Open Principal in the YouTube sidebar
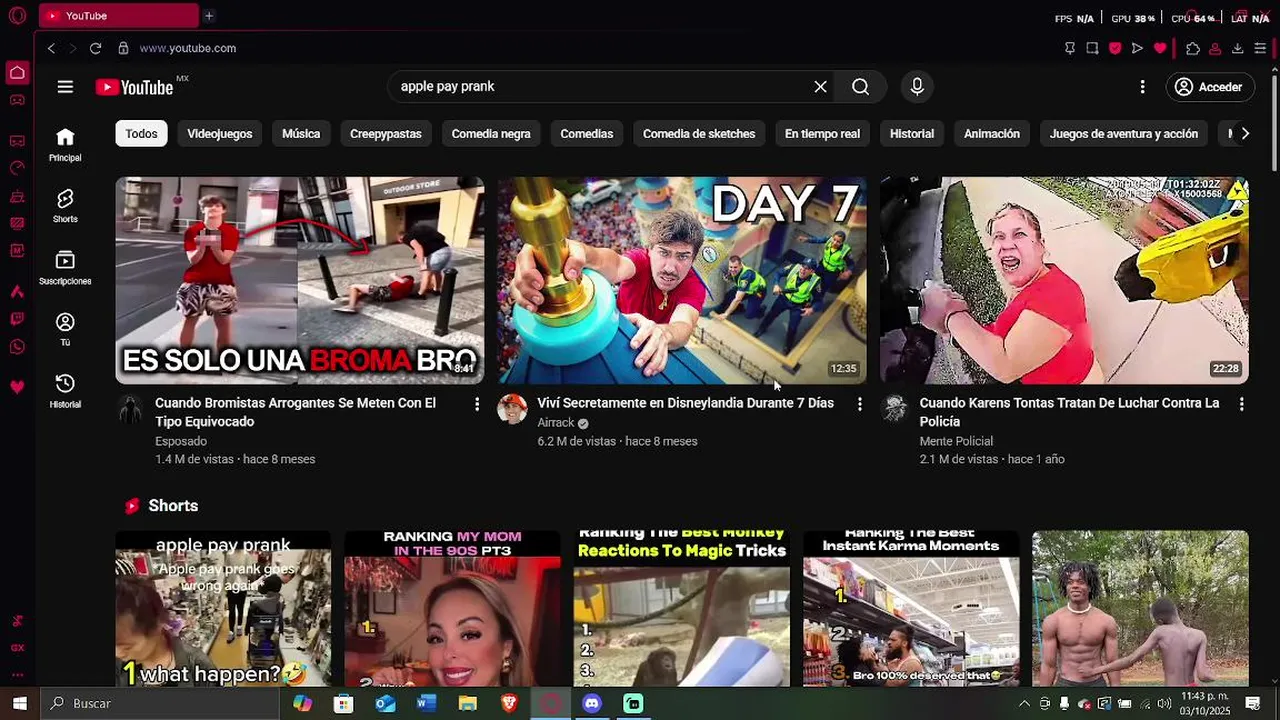 click(x=65, y=145)
